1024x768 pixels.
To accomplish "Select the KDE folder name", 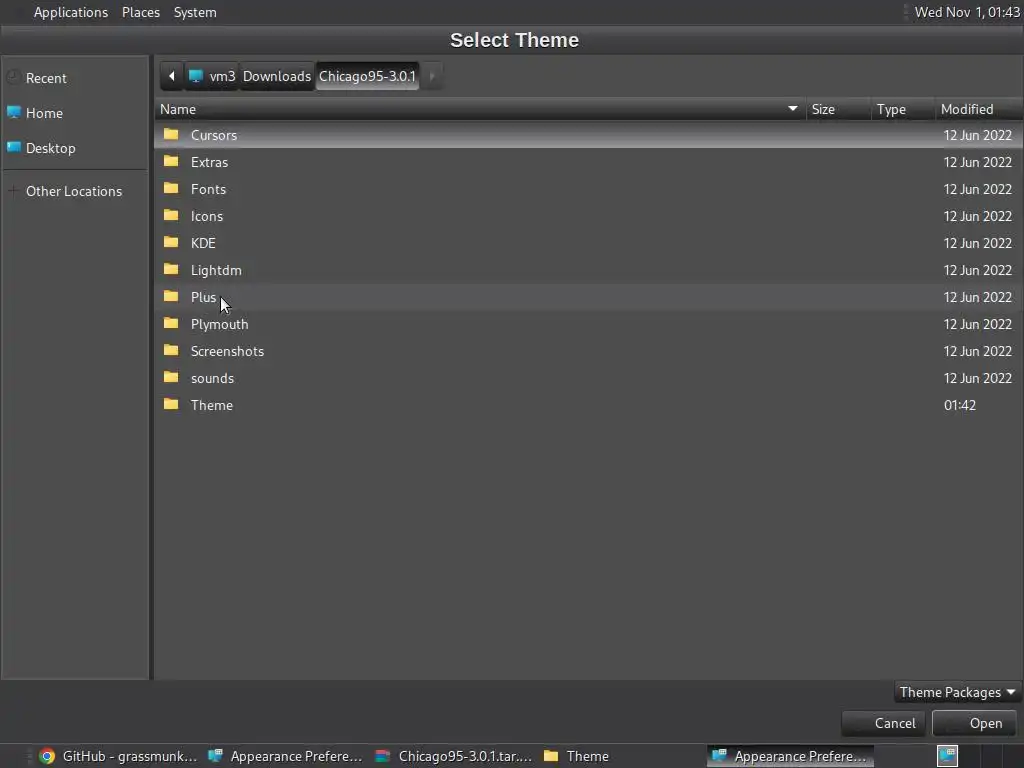I will [x=203, y=243].
